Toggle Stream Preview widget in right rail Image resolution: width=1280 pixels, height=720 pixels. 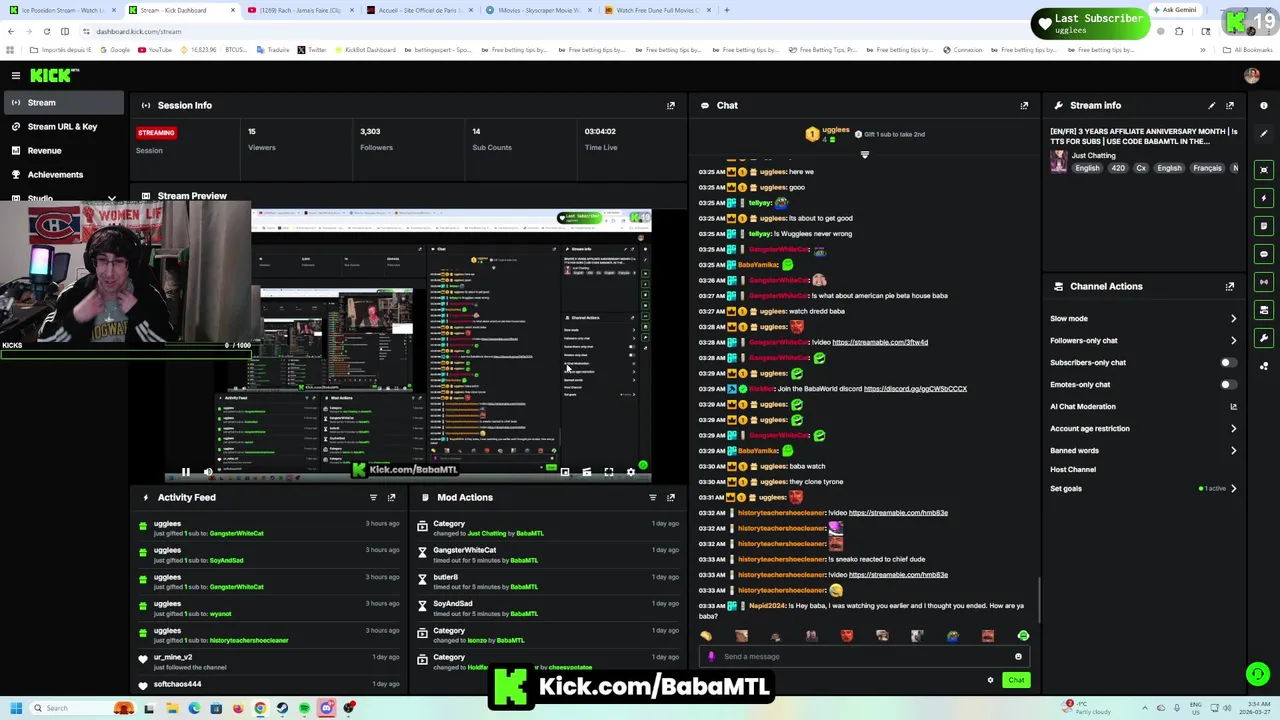pos(1265,170)
